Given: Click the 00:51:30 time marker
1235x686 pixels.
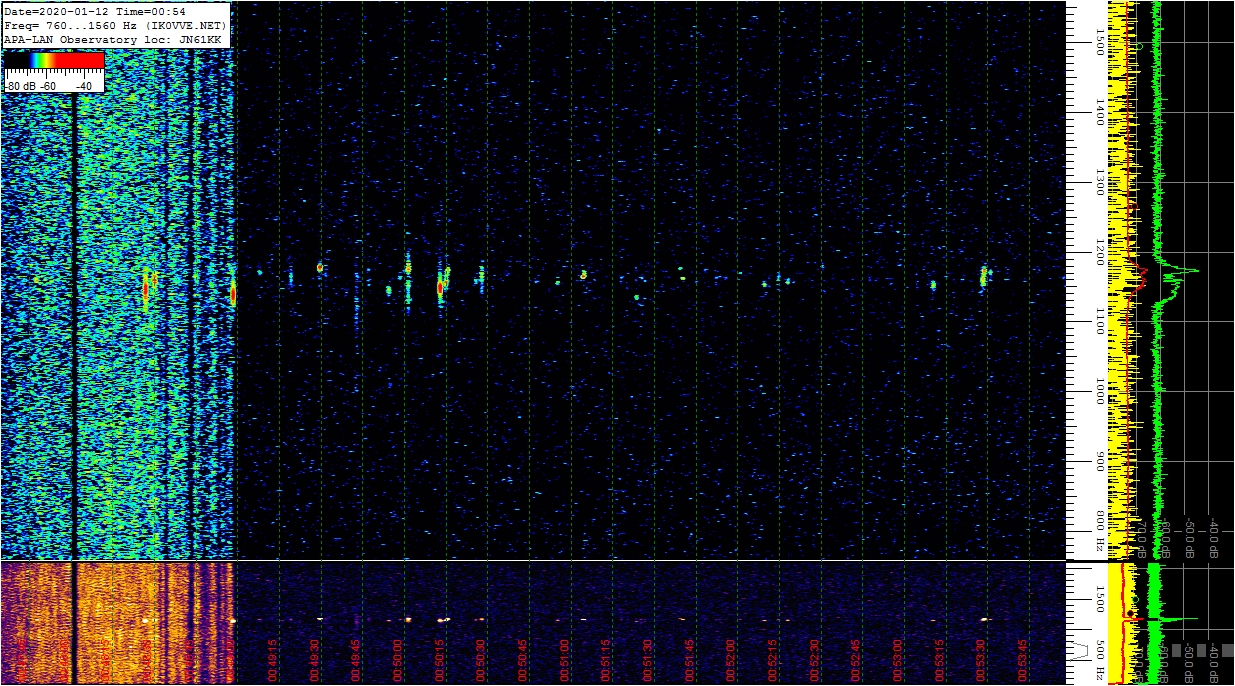Looking at the screenshot, I should click(647, 661).
